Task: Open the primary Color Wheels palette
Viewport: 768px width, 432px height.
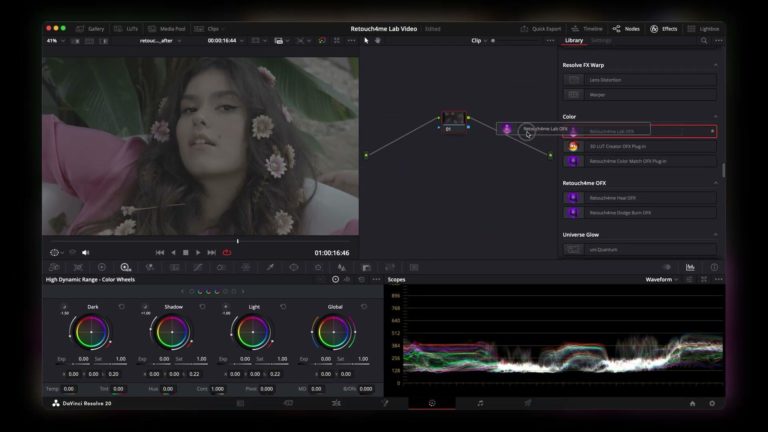Action: [x=102, y=267]
